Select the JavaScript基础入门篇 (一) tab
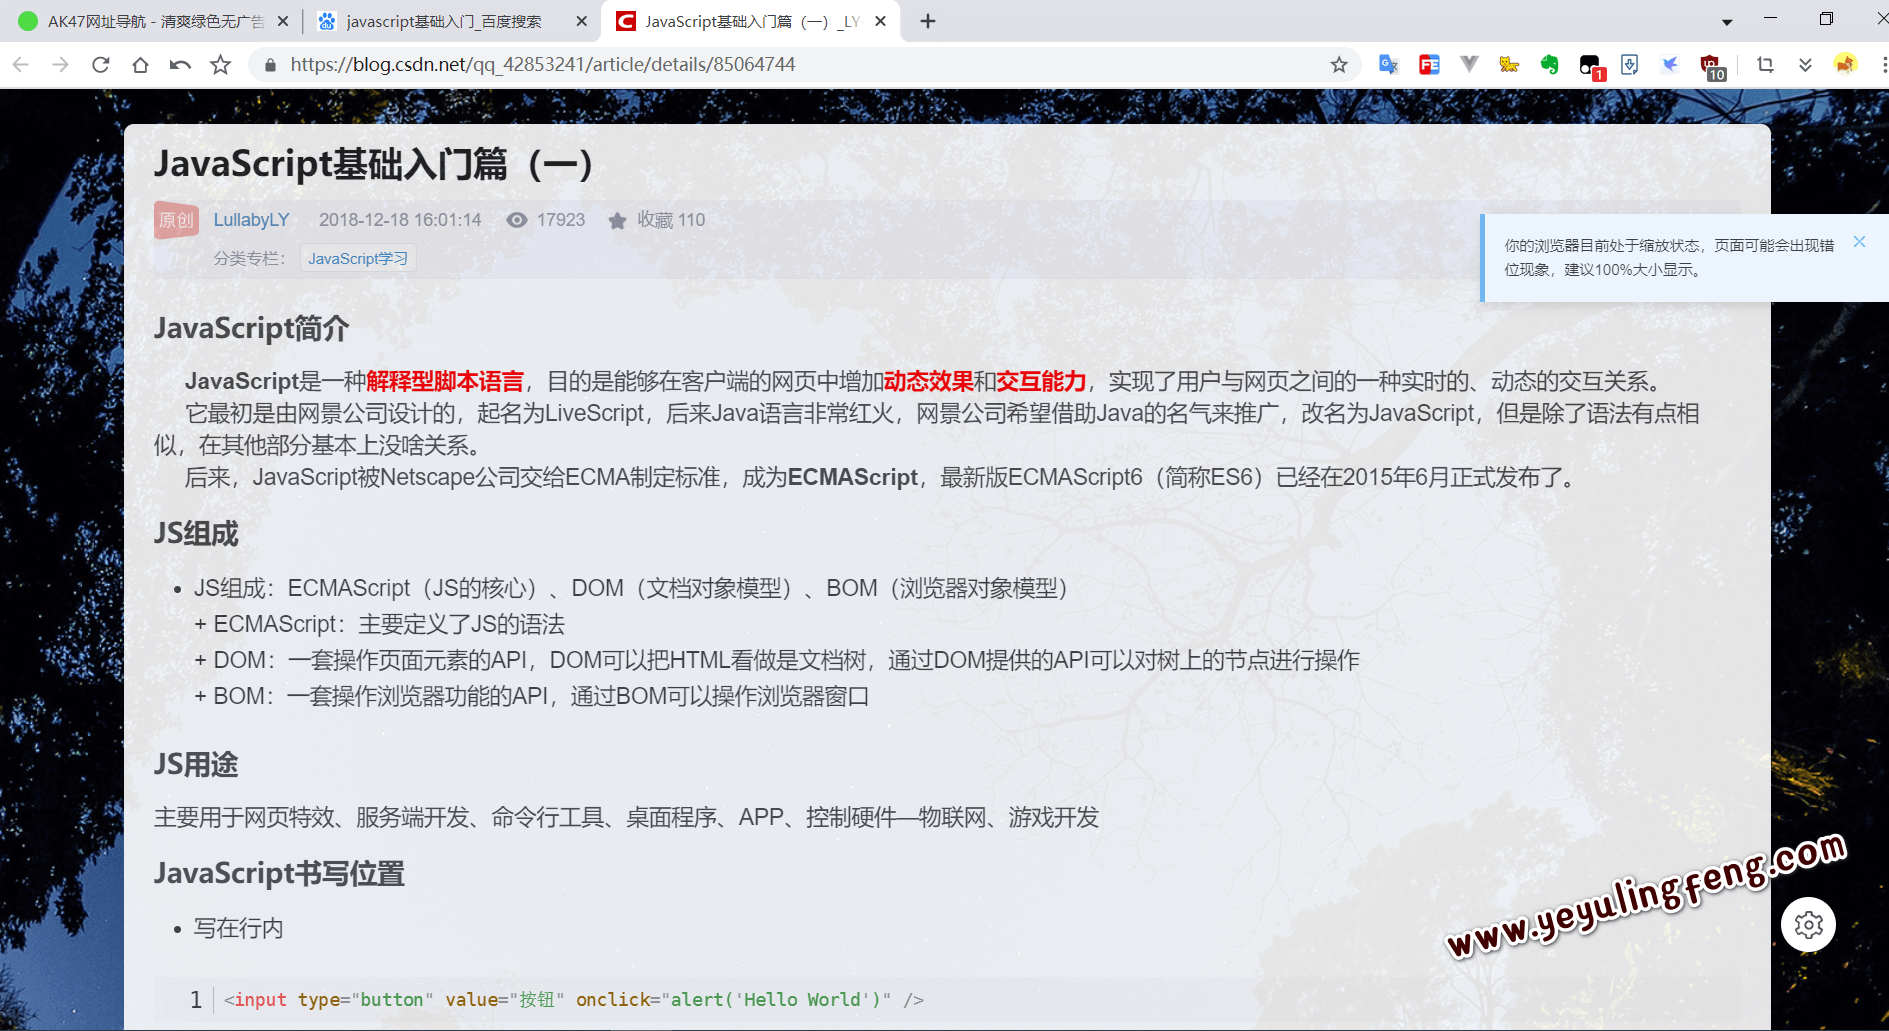 pos(750,21)
